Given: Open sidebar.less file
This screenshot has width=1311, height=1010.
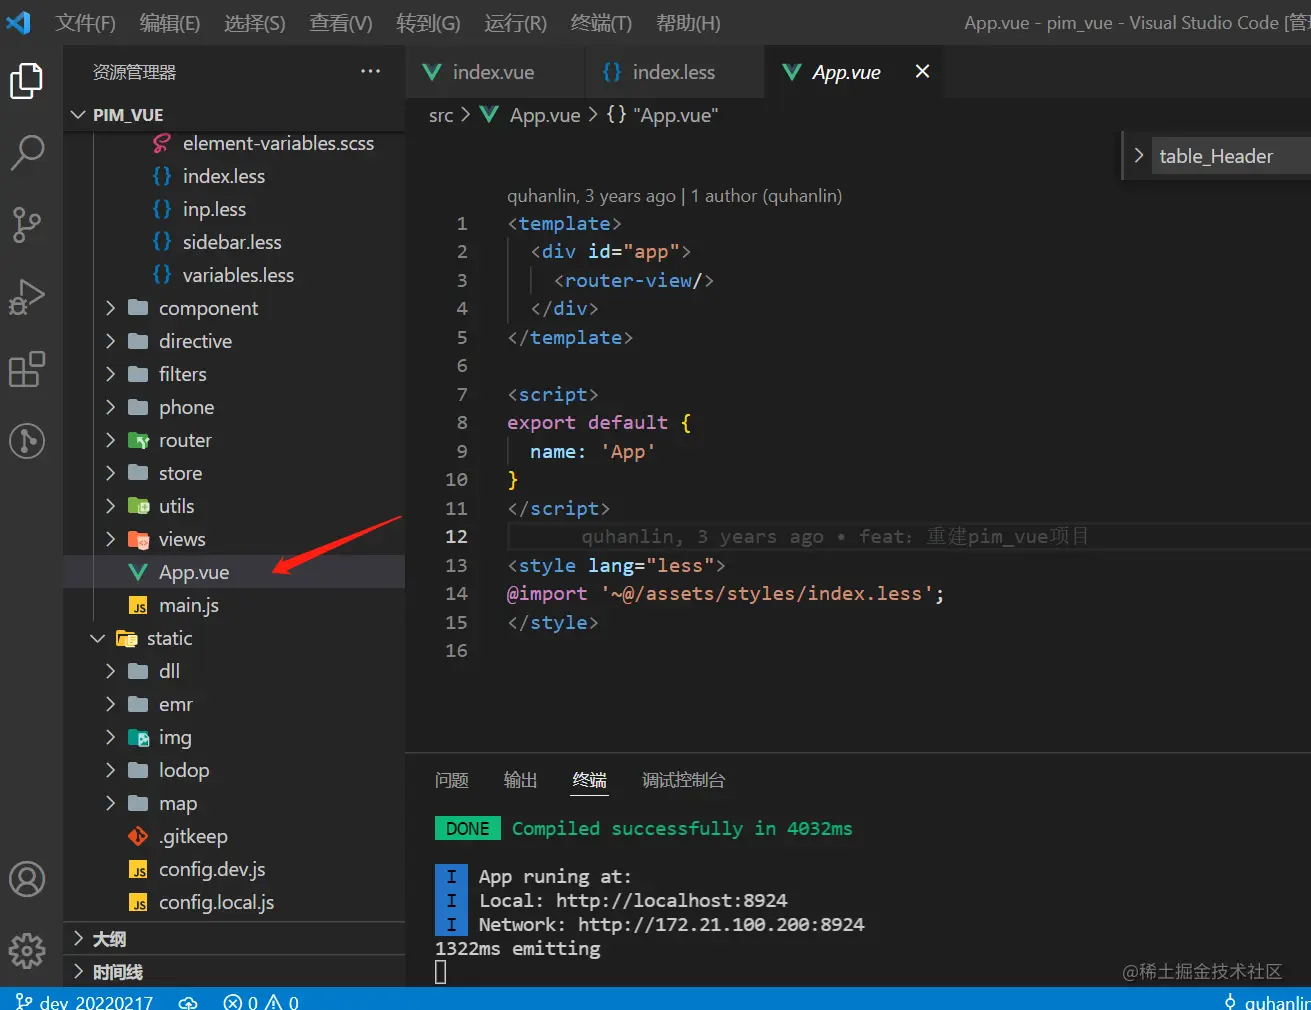Looking at the screenshot, I should click(232, 242).
